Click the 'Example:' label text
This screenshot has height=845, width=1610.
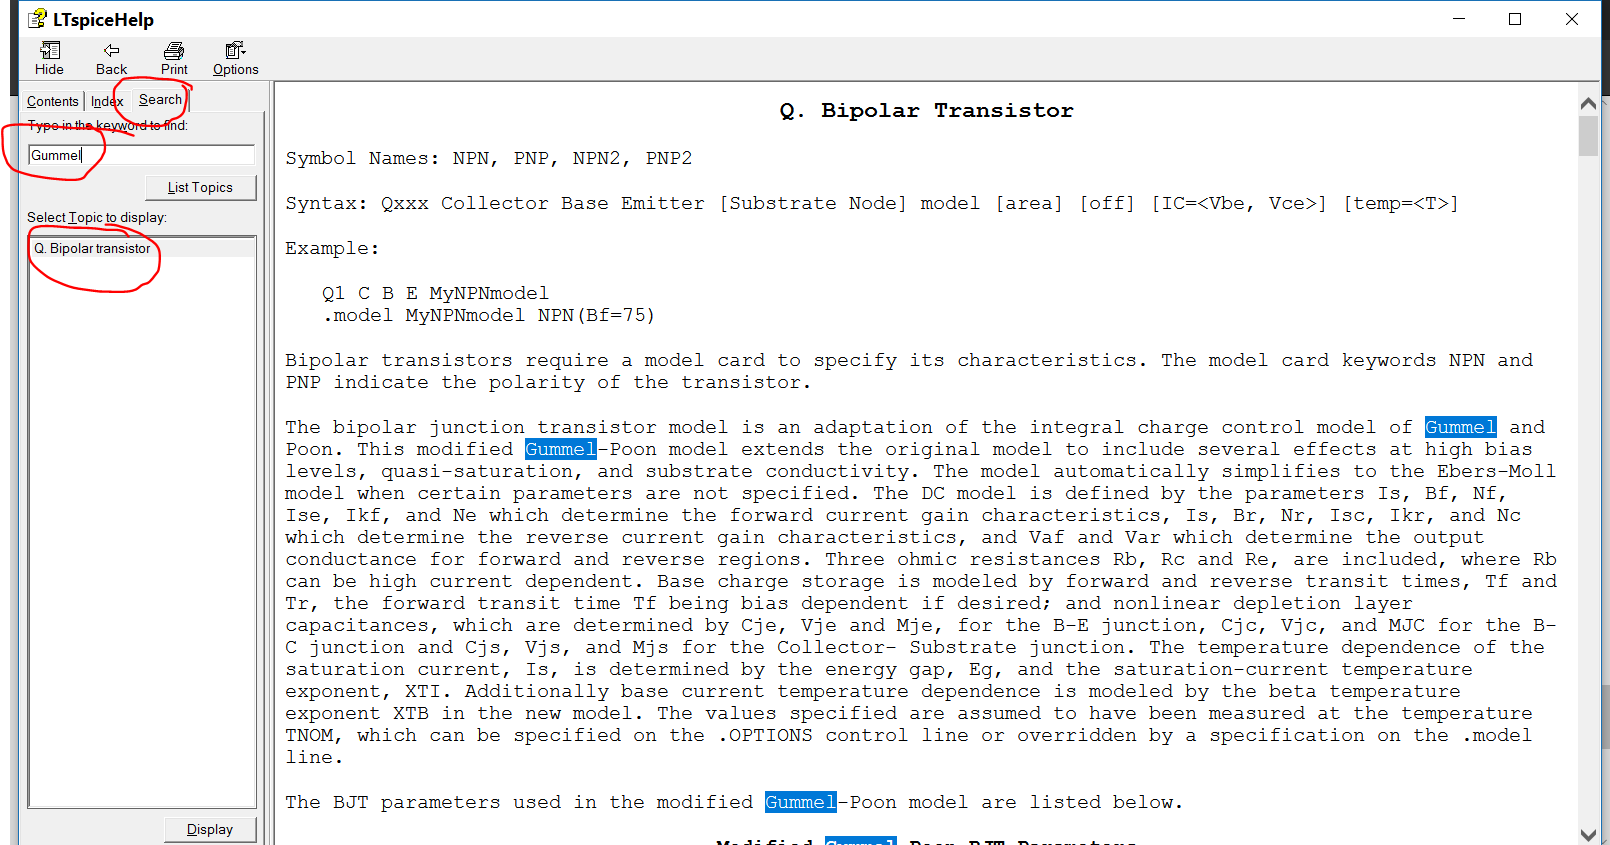point(332,248)
